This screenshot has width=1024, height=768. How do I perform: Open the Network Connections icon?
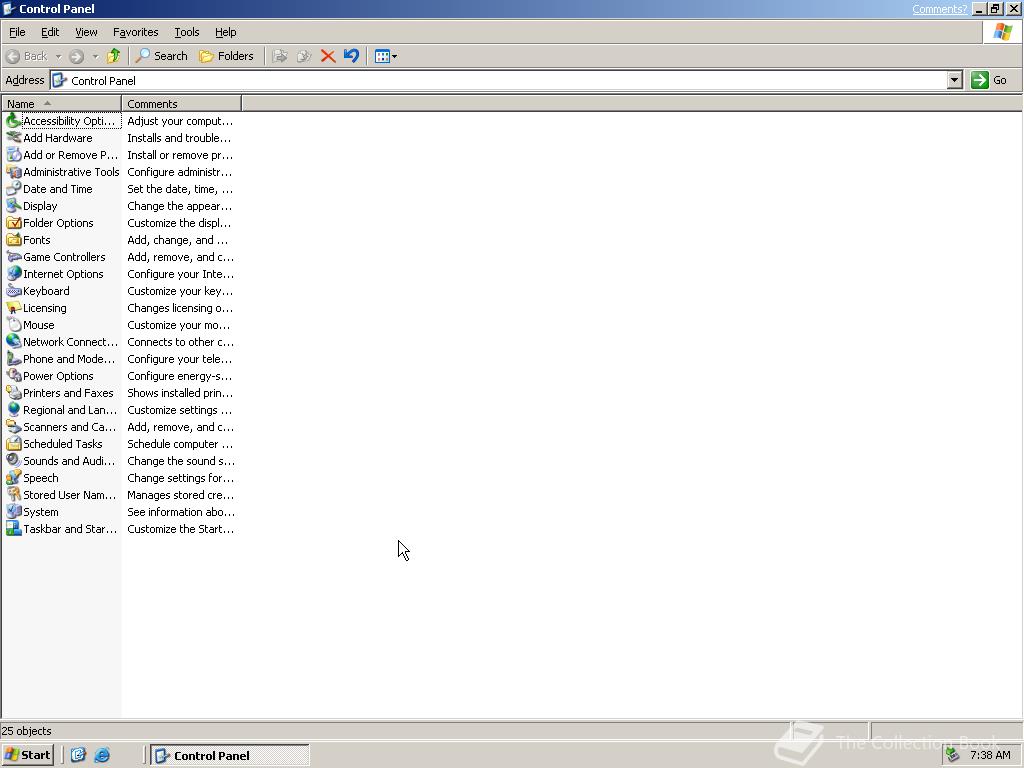(x=13, y=342)
